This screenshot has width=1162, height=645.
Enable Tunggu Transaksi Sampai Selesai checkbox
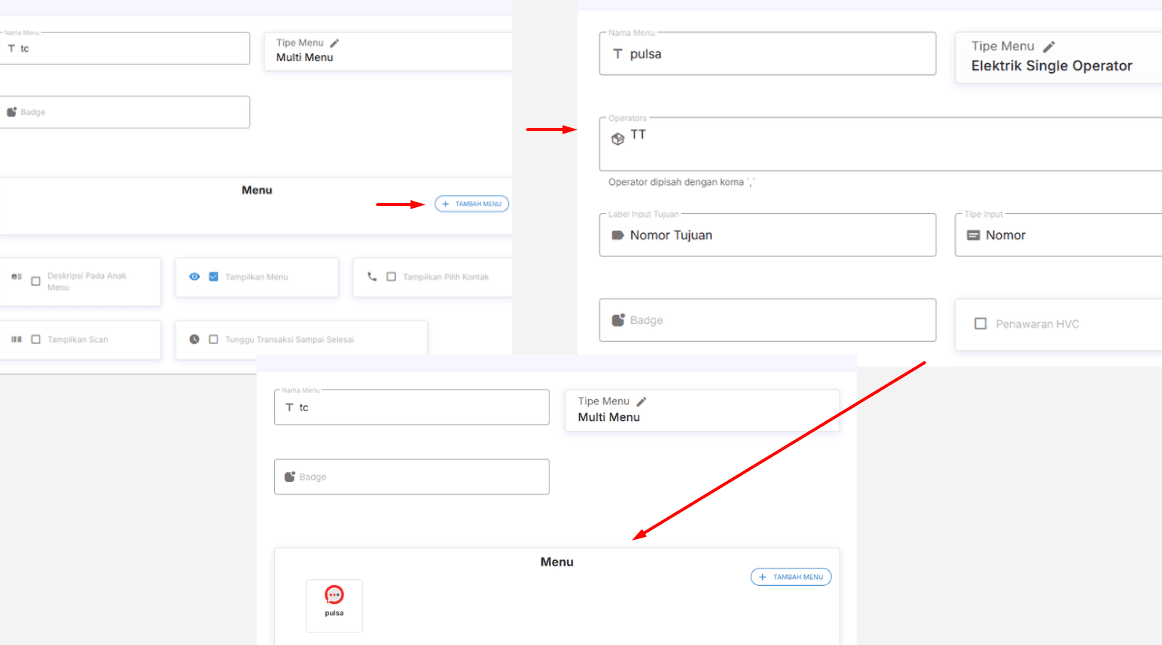click(x=214, y=339)
